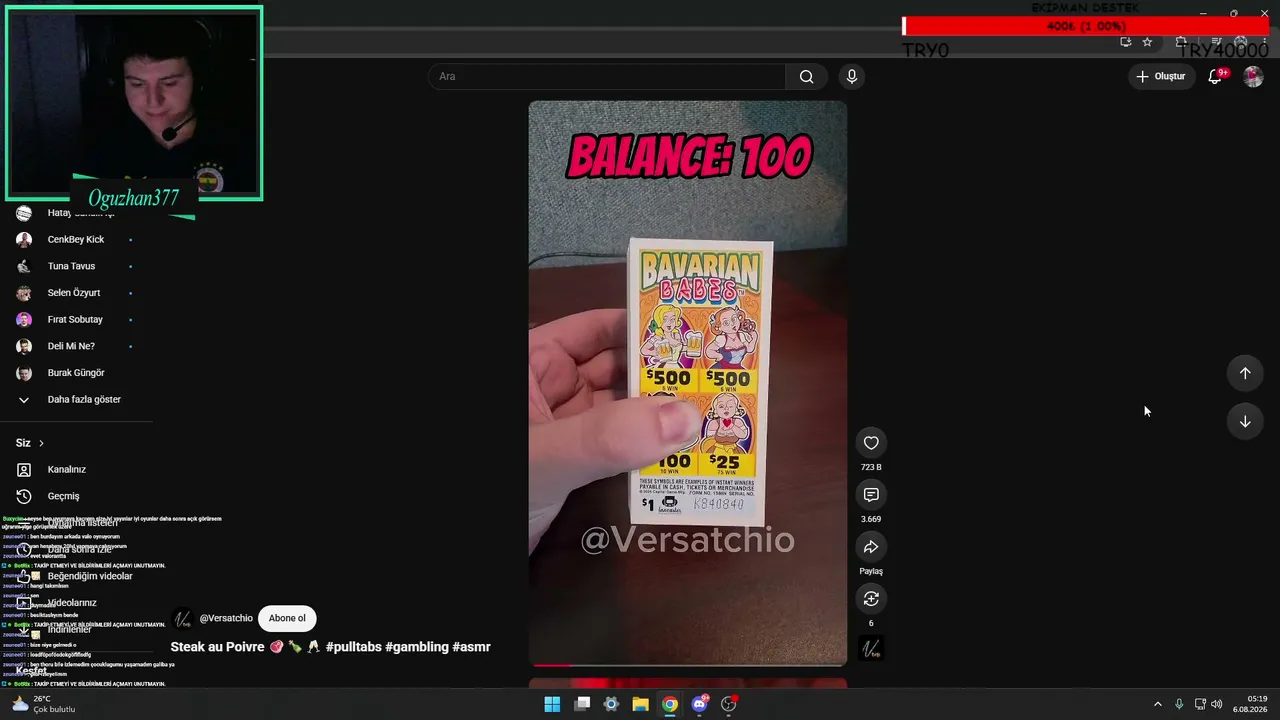The width and height of the screenshot is (1280, 720).
Task: Click the remix icon above 6
Action: point(871,599)
